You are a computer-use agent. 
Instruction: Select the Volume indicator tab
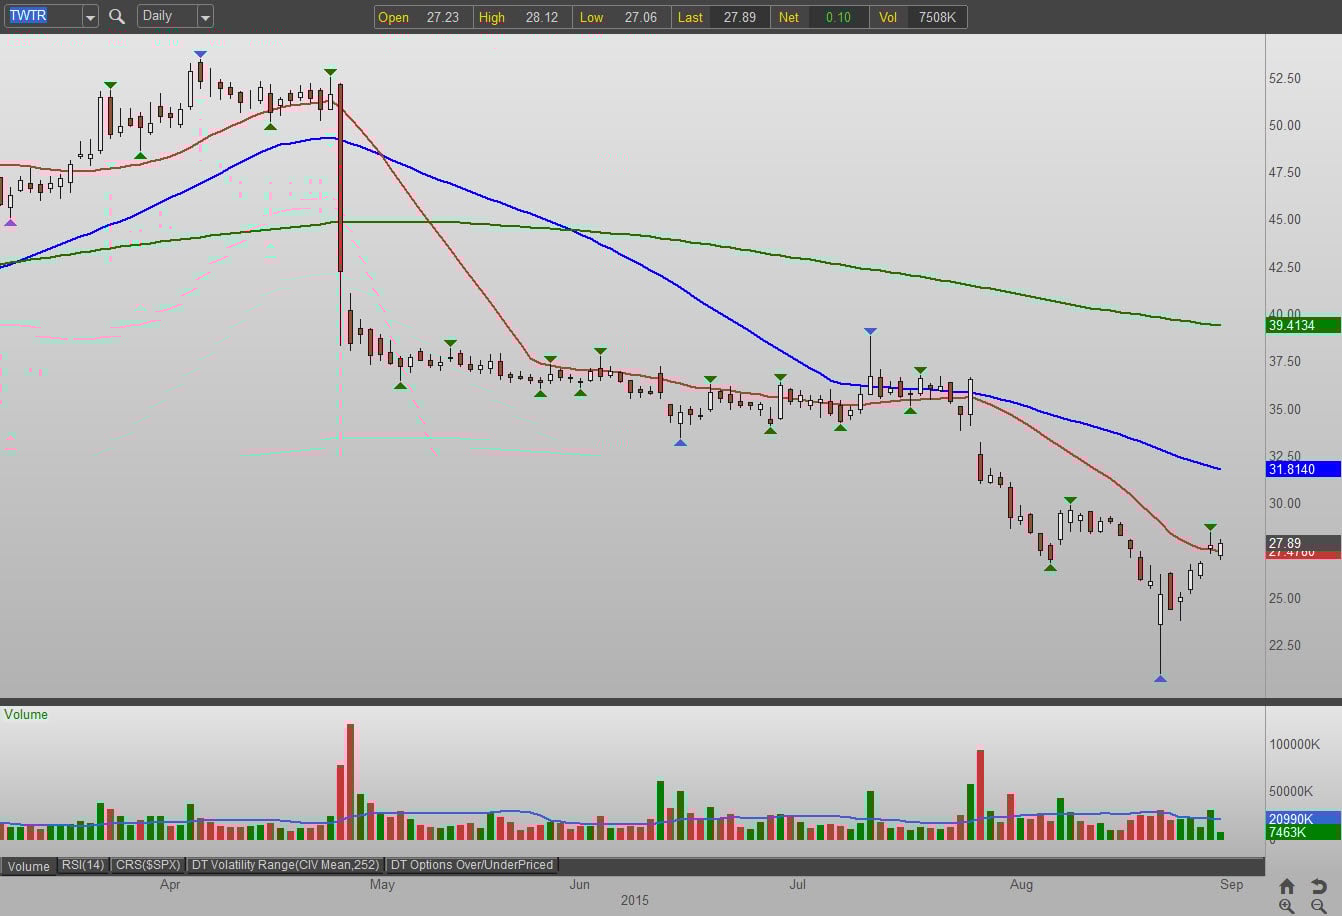point(29,866)
